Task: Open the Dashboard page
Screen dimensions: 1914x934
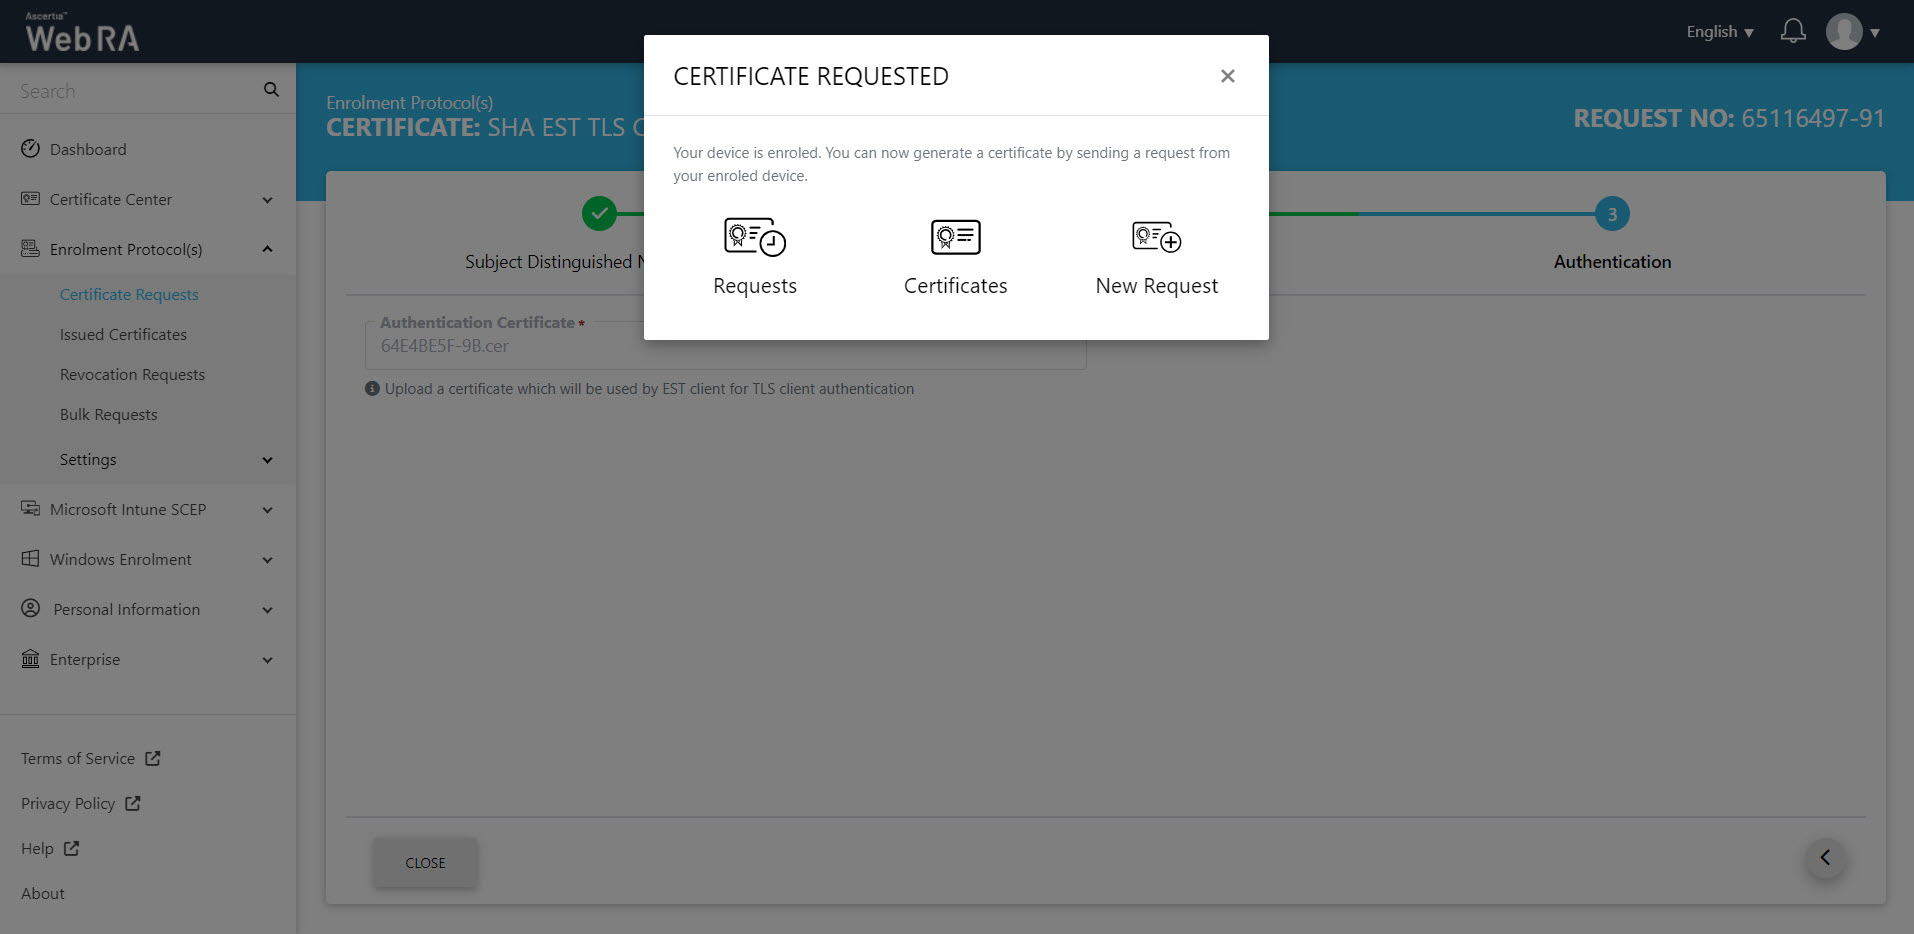Action: tap(88, 150)
